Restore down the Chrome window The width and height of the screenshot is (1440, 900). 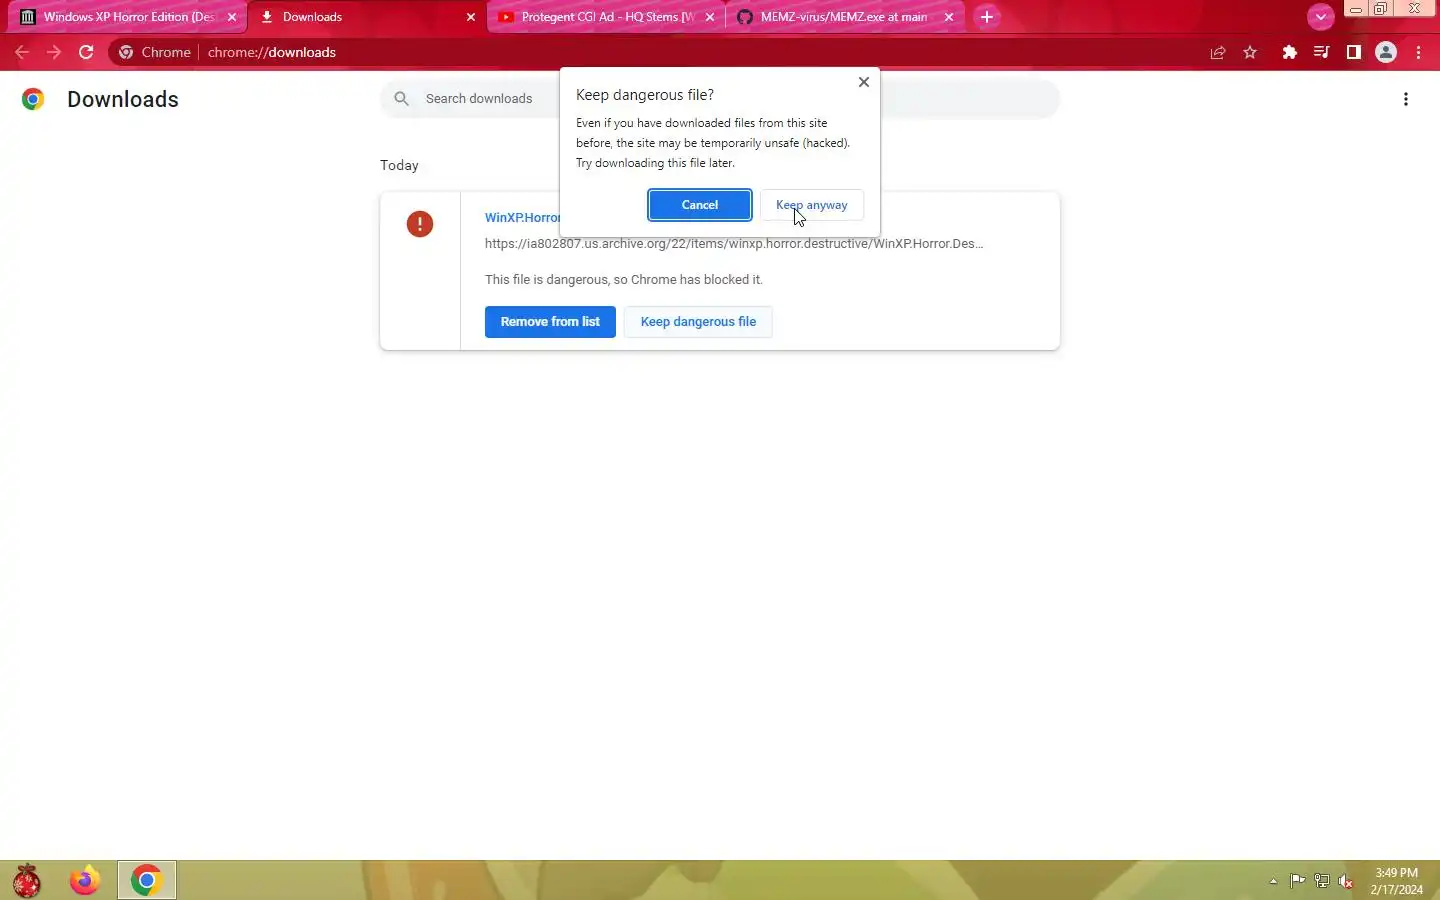[x=1380, y=9]
